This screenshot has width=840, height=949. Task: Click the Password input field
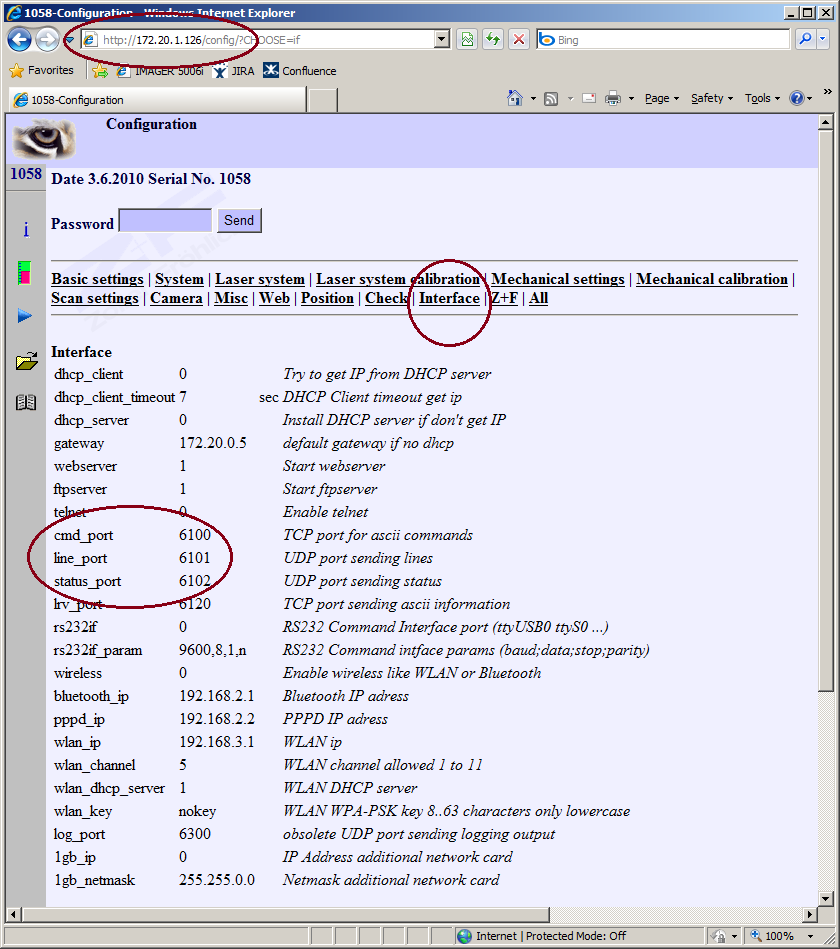tap(166, 221)
